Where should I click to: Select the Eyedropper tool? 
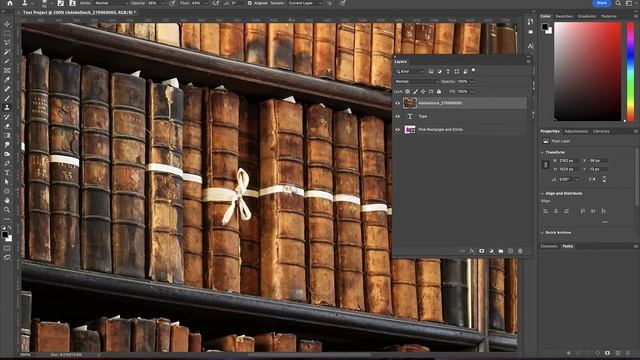coord(7,80)
